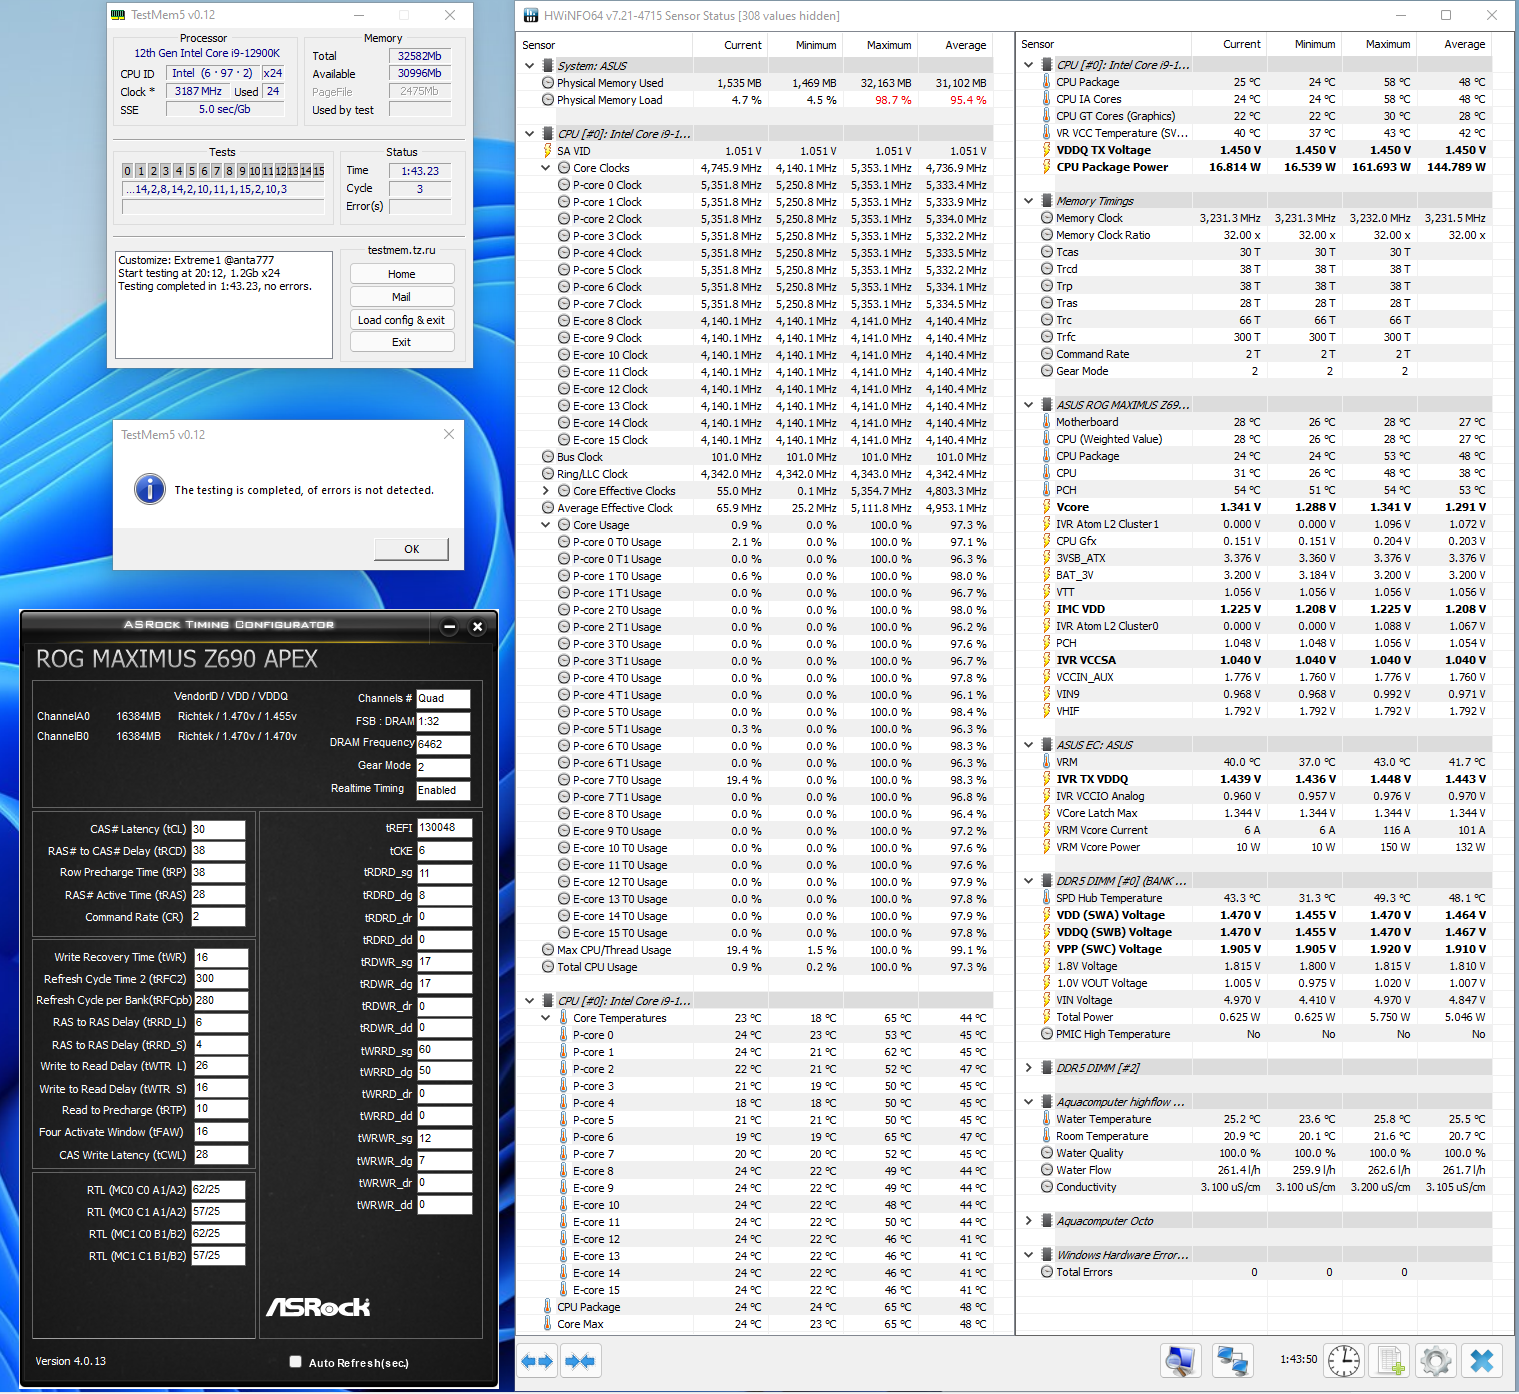Click the circle icon beside Memory Clock
Viewport: 1519px width, 1394px height.
1047,218
